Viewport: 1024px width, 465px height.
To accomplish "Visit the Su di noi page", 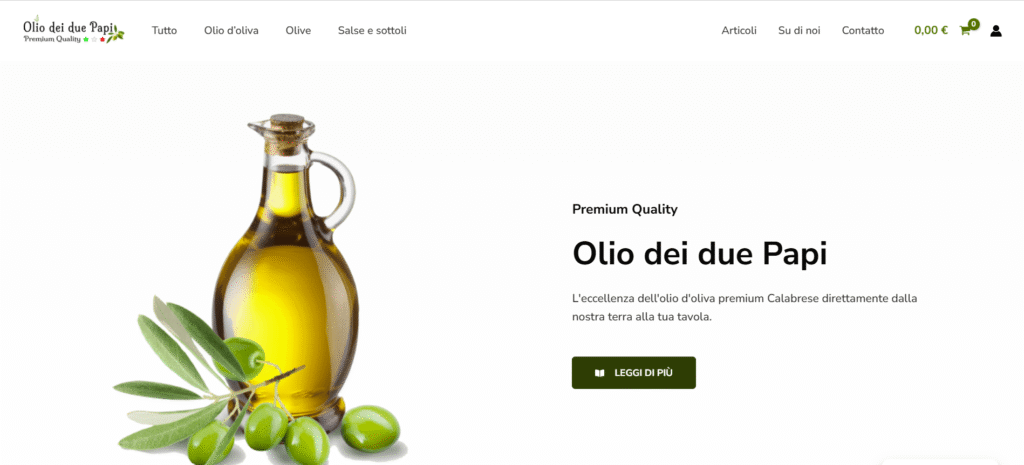I will (x=799, y=31).
